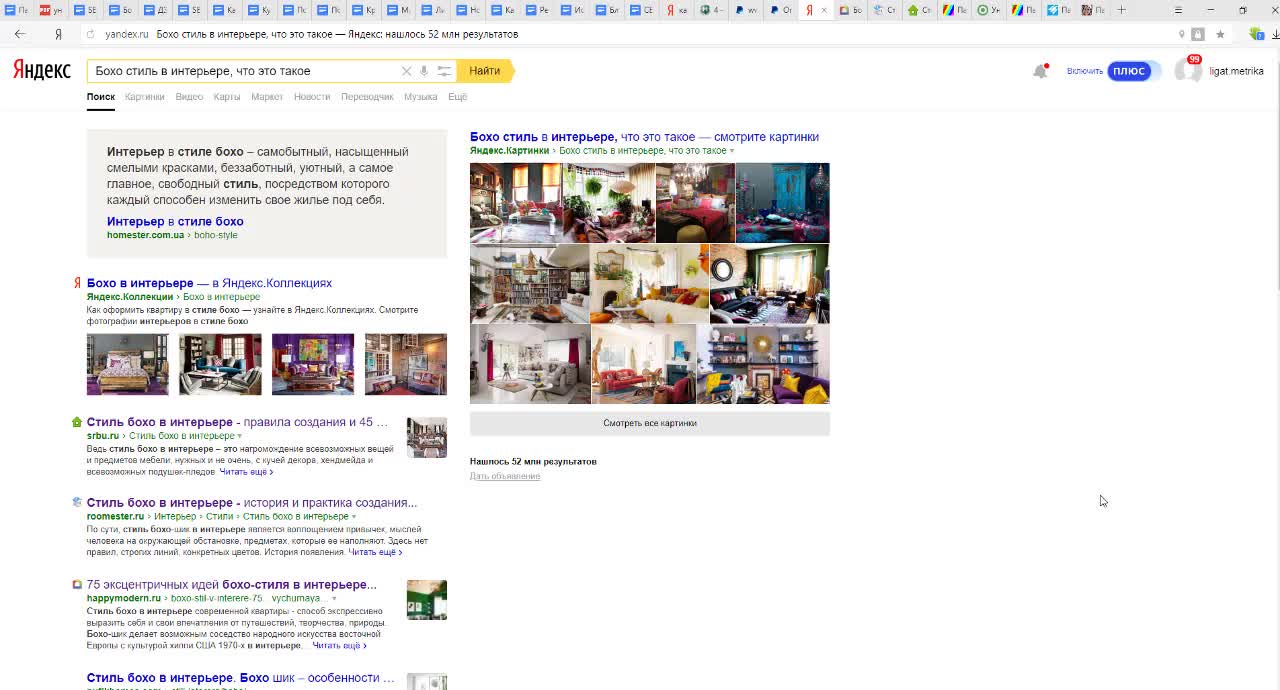Click the ligat.metrika username
Image resolution: width=1280 pixels, height=690 pixels.
pyautogui.click(x=1236, y=71)
